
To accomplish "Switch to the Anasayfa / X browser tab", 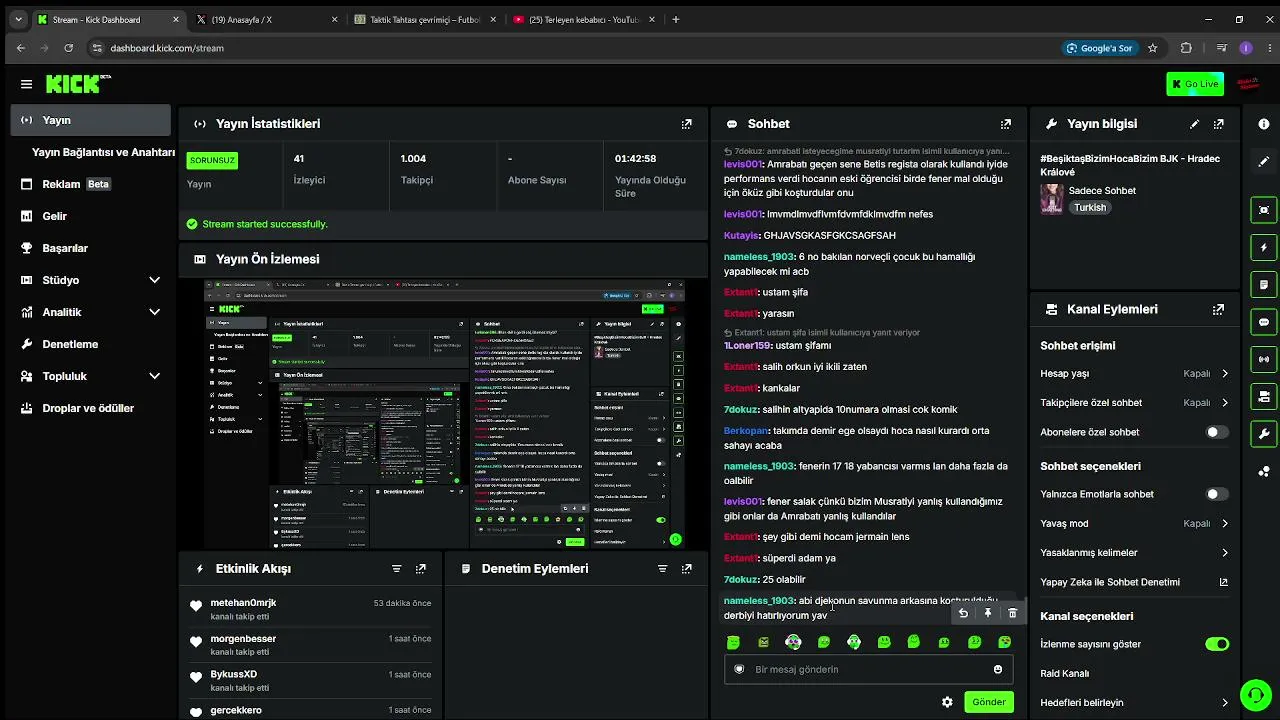I will 265,19.
